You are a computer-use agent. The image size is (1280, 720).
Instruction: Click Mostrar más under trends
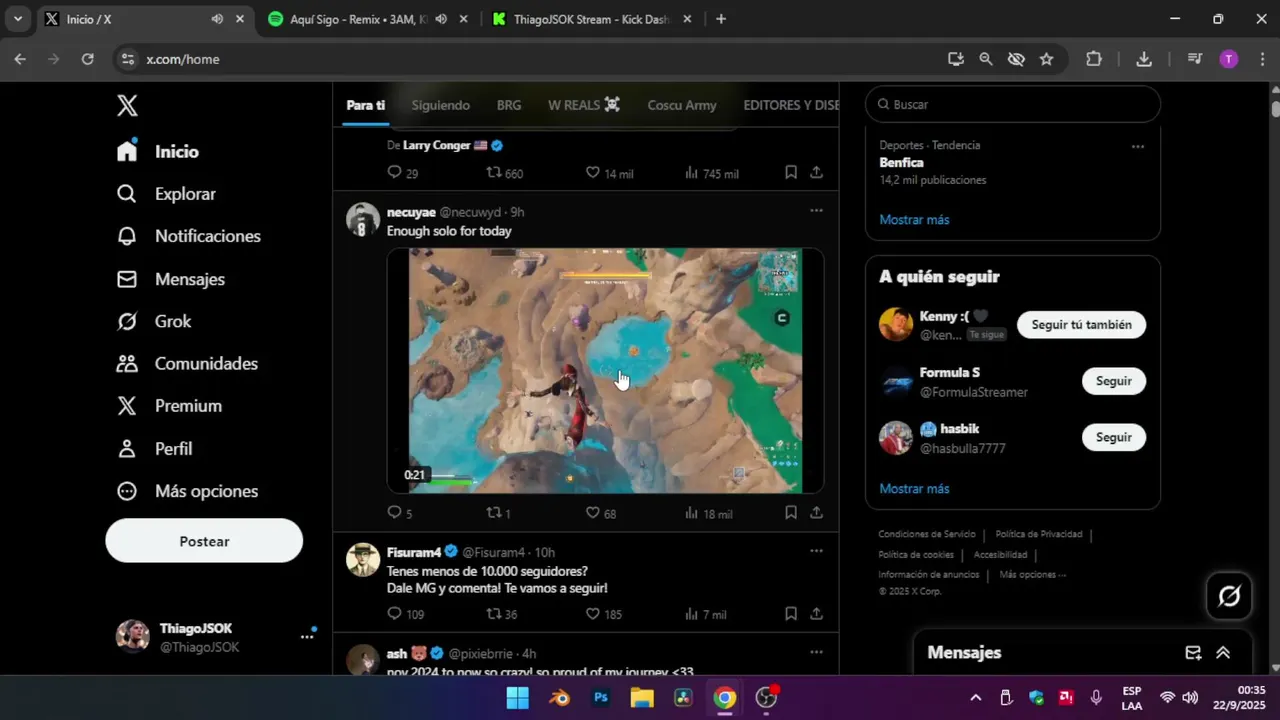coord(914,219)
